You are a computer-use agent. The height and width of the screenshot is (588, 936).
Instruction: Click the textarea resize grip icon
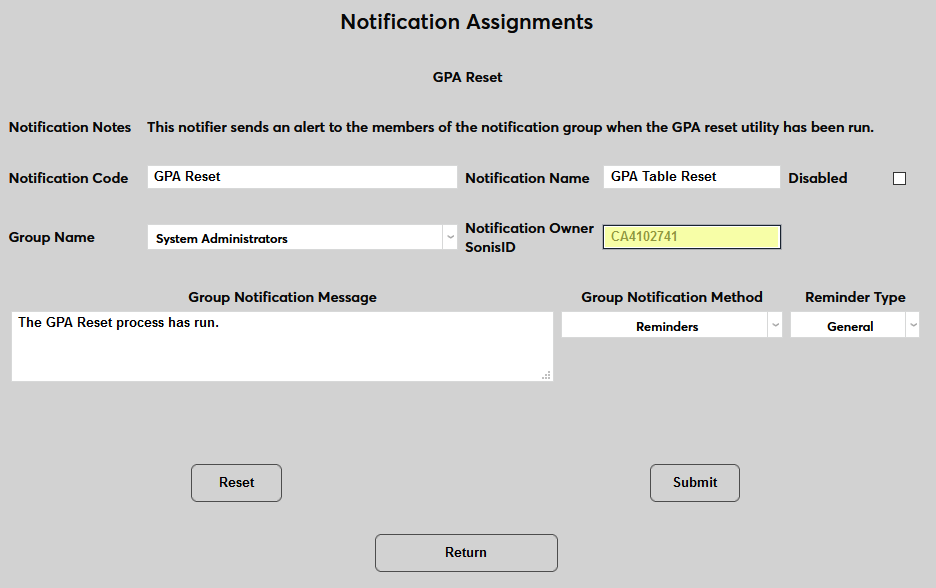click(547, 374)
